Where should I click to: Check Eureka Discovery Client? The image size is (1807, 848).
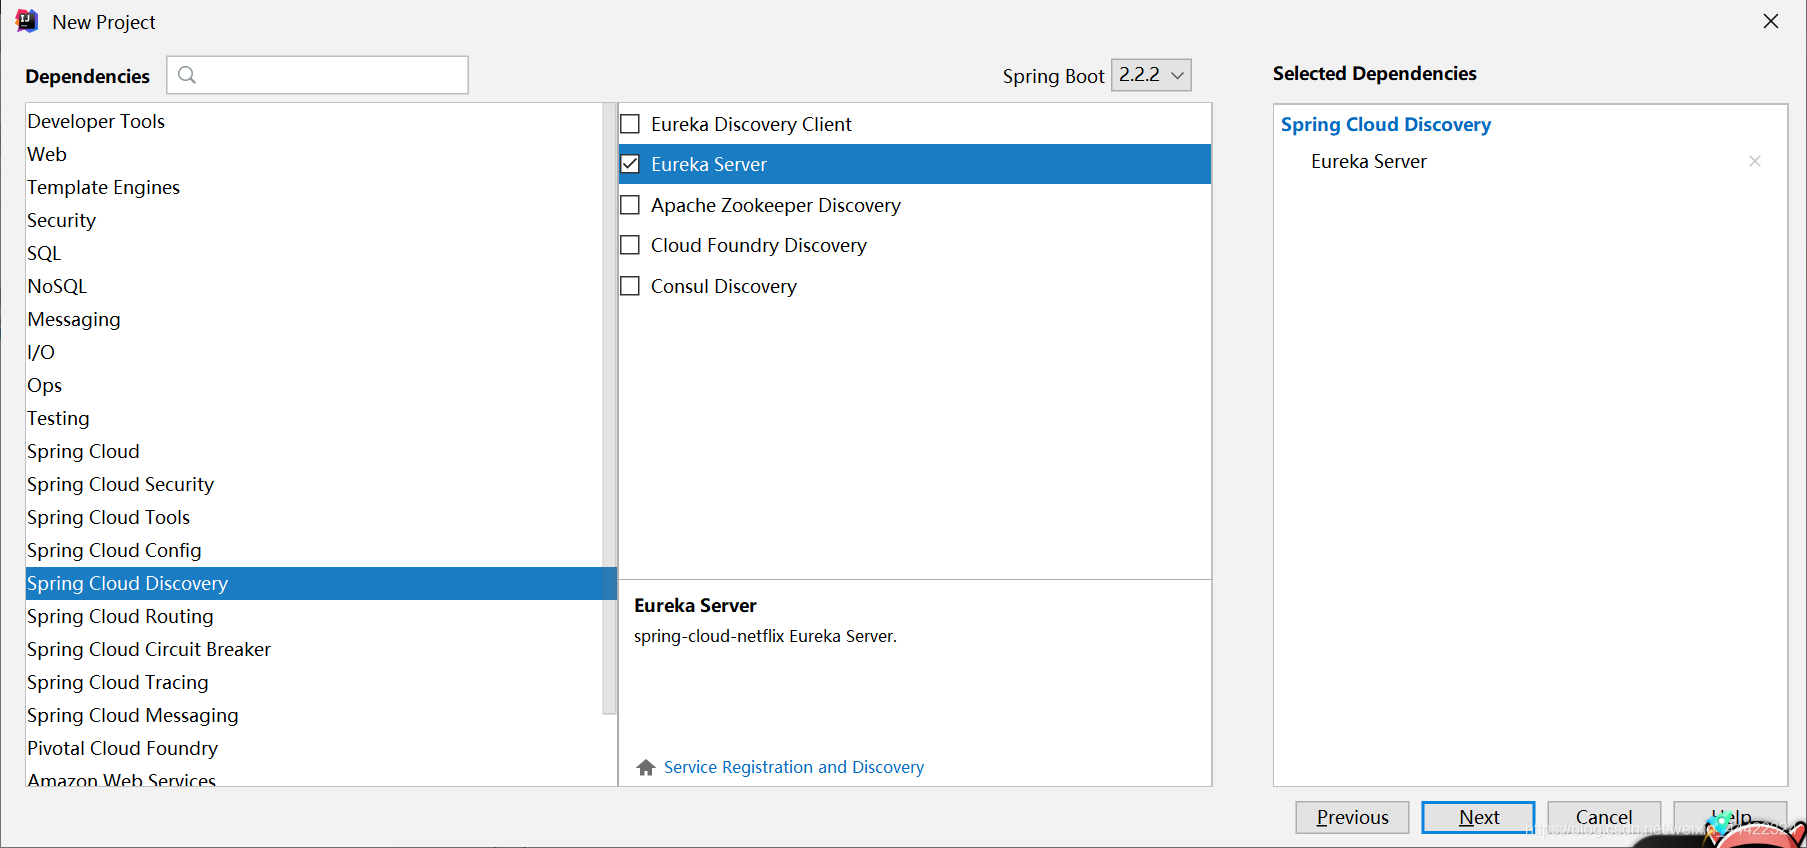pyautogui.click(x=630, y=124)
